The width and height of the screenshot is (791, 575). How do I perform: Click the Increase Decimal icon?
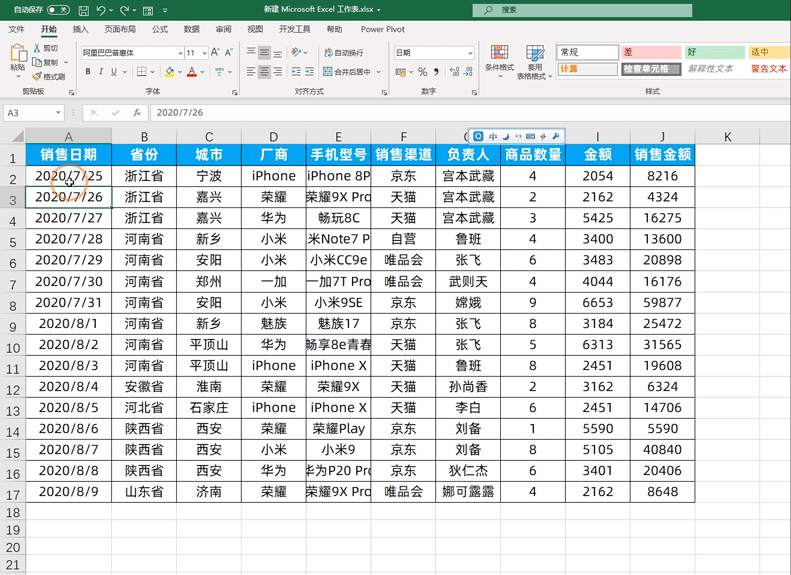(x=454, y=72)
